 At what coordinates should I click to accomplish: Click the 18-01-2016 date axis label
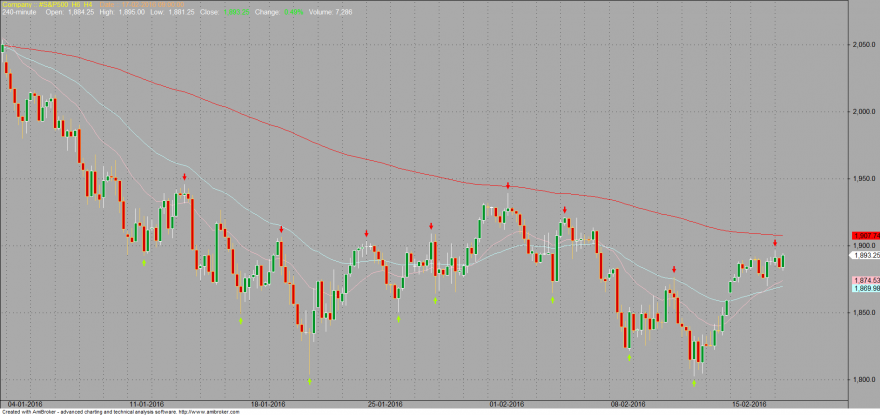click(x=267, y=404)
